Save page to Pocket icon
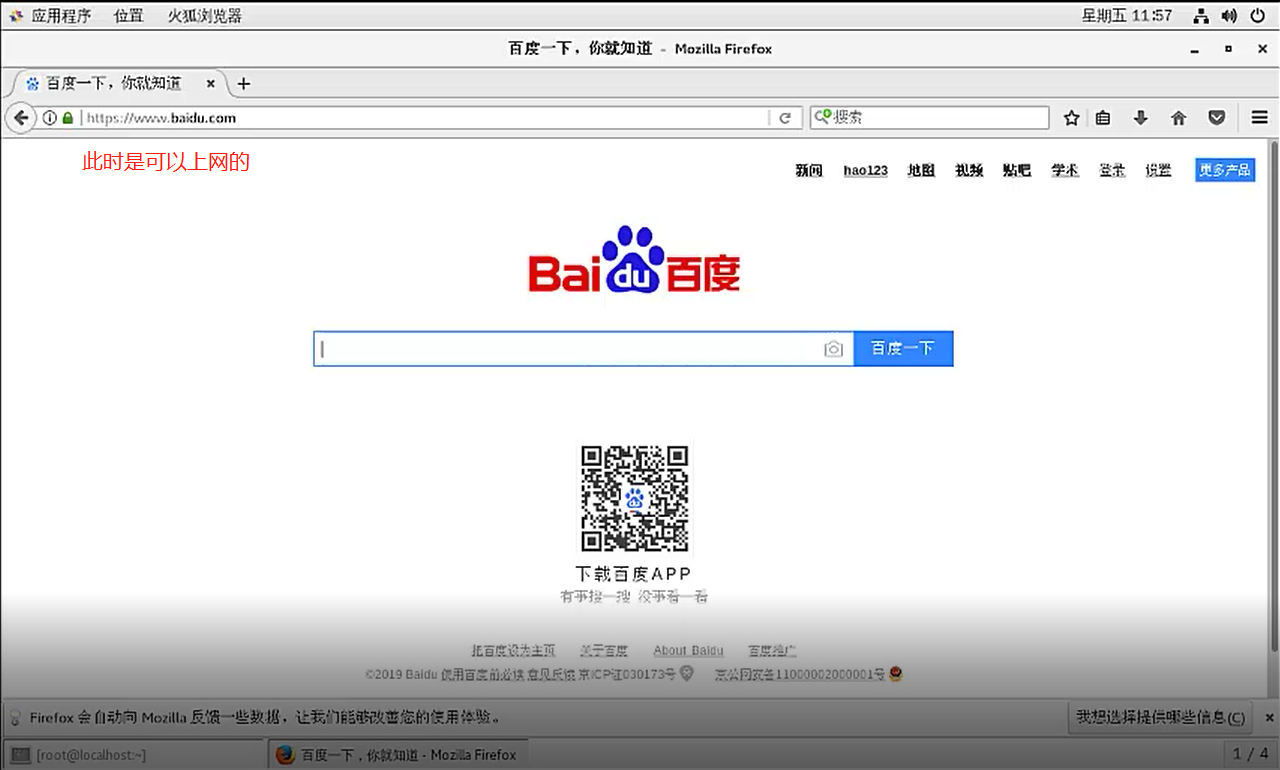Screen dimensions: 1280x770 tap(1216, 117)
